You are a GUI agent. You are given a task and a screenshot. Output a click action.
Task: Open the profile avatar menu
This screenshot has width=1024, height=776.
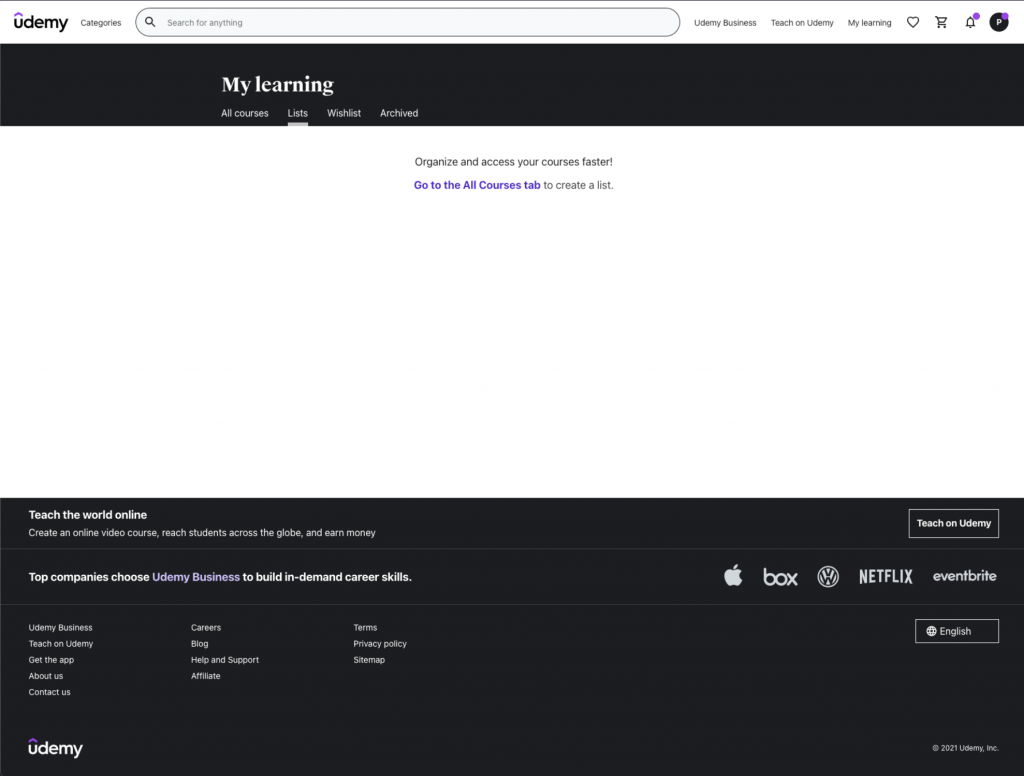(x=999, y=22)
